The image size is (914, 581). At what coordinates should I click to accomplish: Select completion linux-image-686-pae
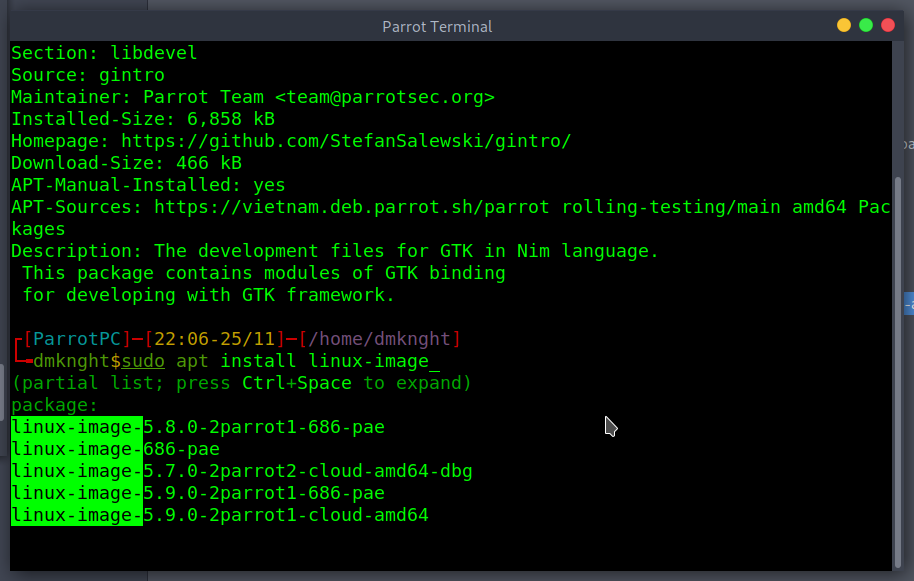coord(115,449)
